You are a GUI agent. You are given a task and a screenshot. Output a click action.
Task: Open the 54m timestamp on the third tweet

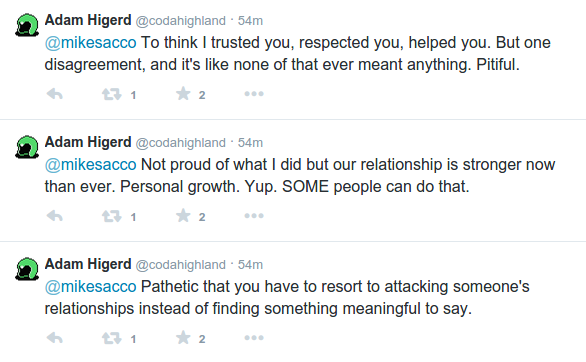[250, 265]
